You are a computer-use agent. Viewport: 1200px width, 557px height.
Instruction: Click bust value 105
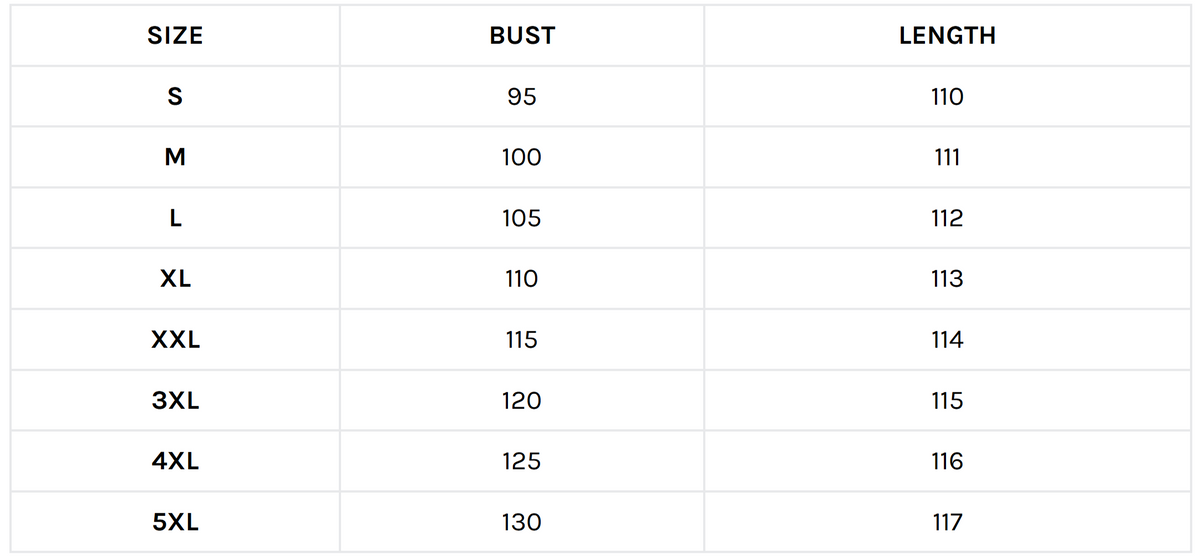522,218
